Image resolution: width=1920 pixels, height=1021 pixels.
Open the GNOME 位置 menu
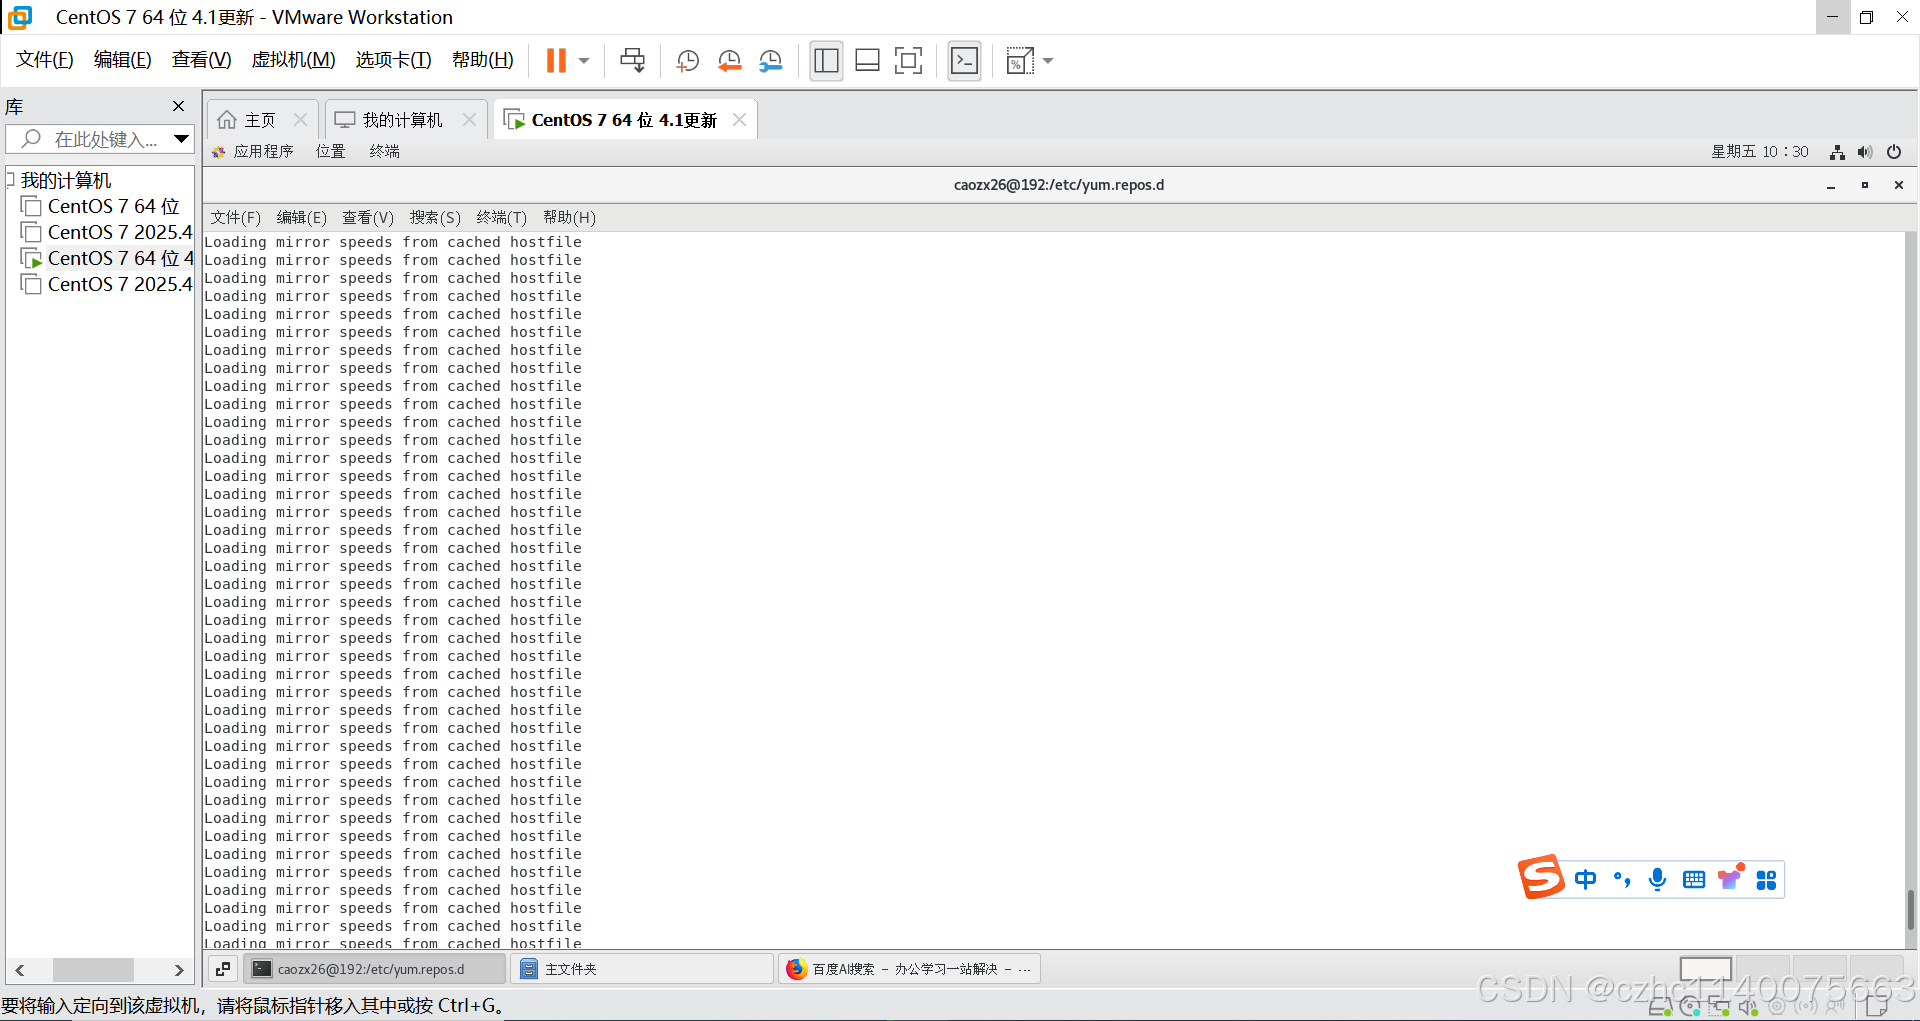pos(330,151)
